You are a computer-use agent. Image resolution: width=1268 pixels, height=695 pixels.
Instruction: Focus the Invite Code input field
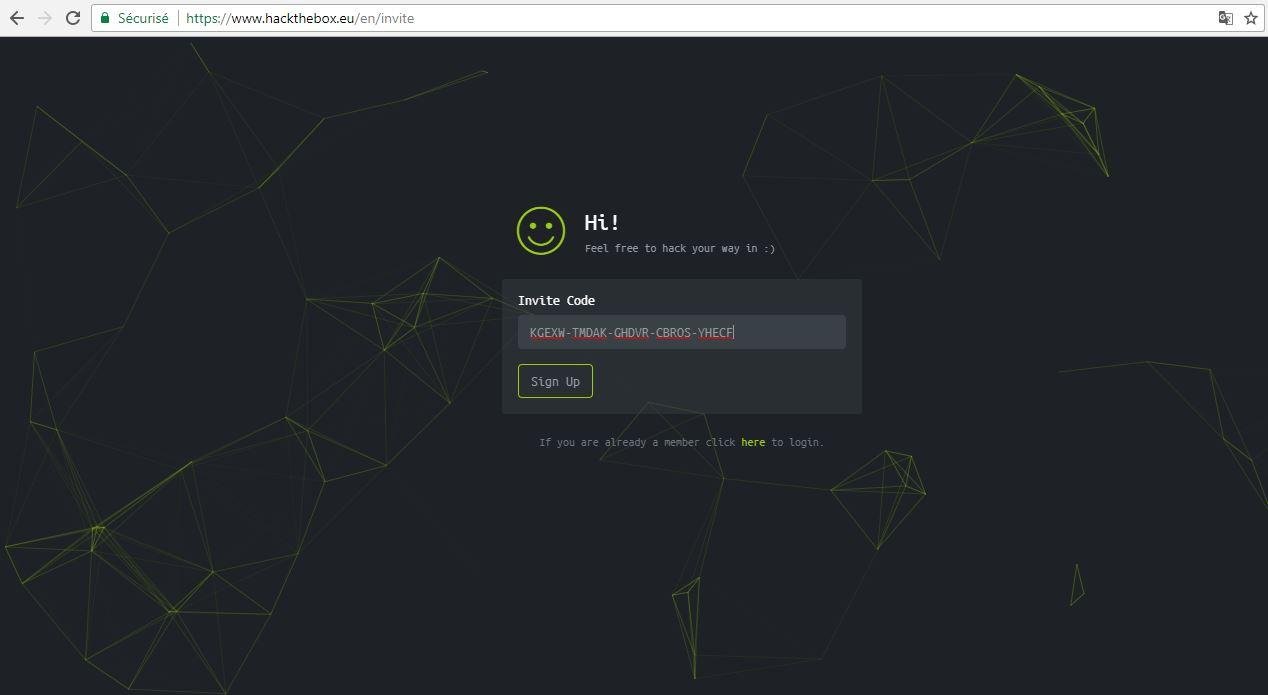coord(682,332)
